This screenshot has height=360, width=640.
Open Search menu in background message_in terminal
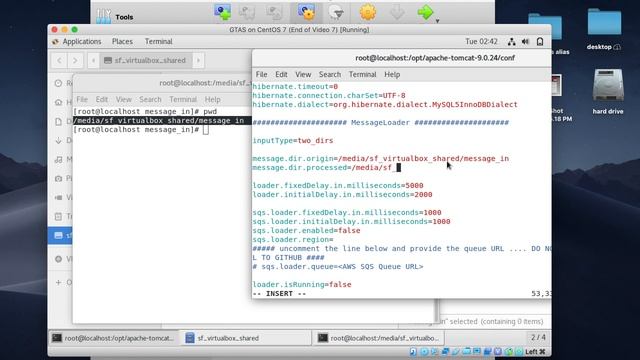(150, 100)
